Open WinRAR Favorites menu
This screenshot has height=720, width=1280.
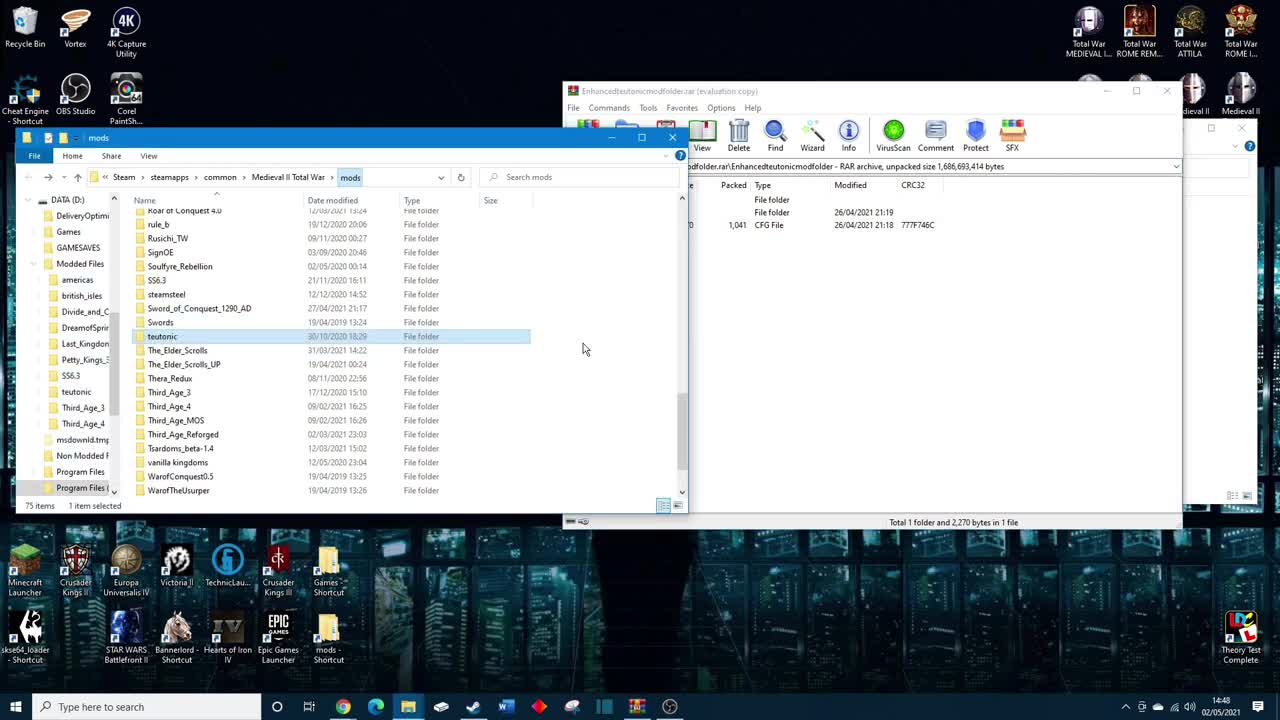coord(682,108)
